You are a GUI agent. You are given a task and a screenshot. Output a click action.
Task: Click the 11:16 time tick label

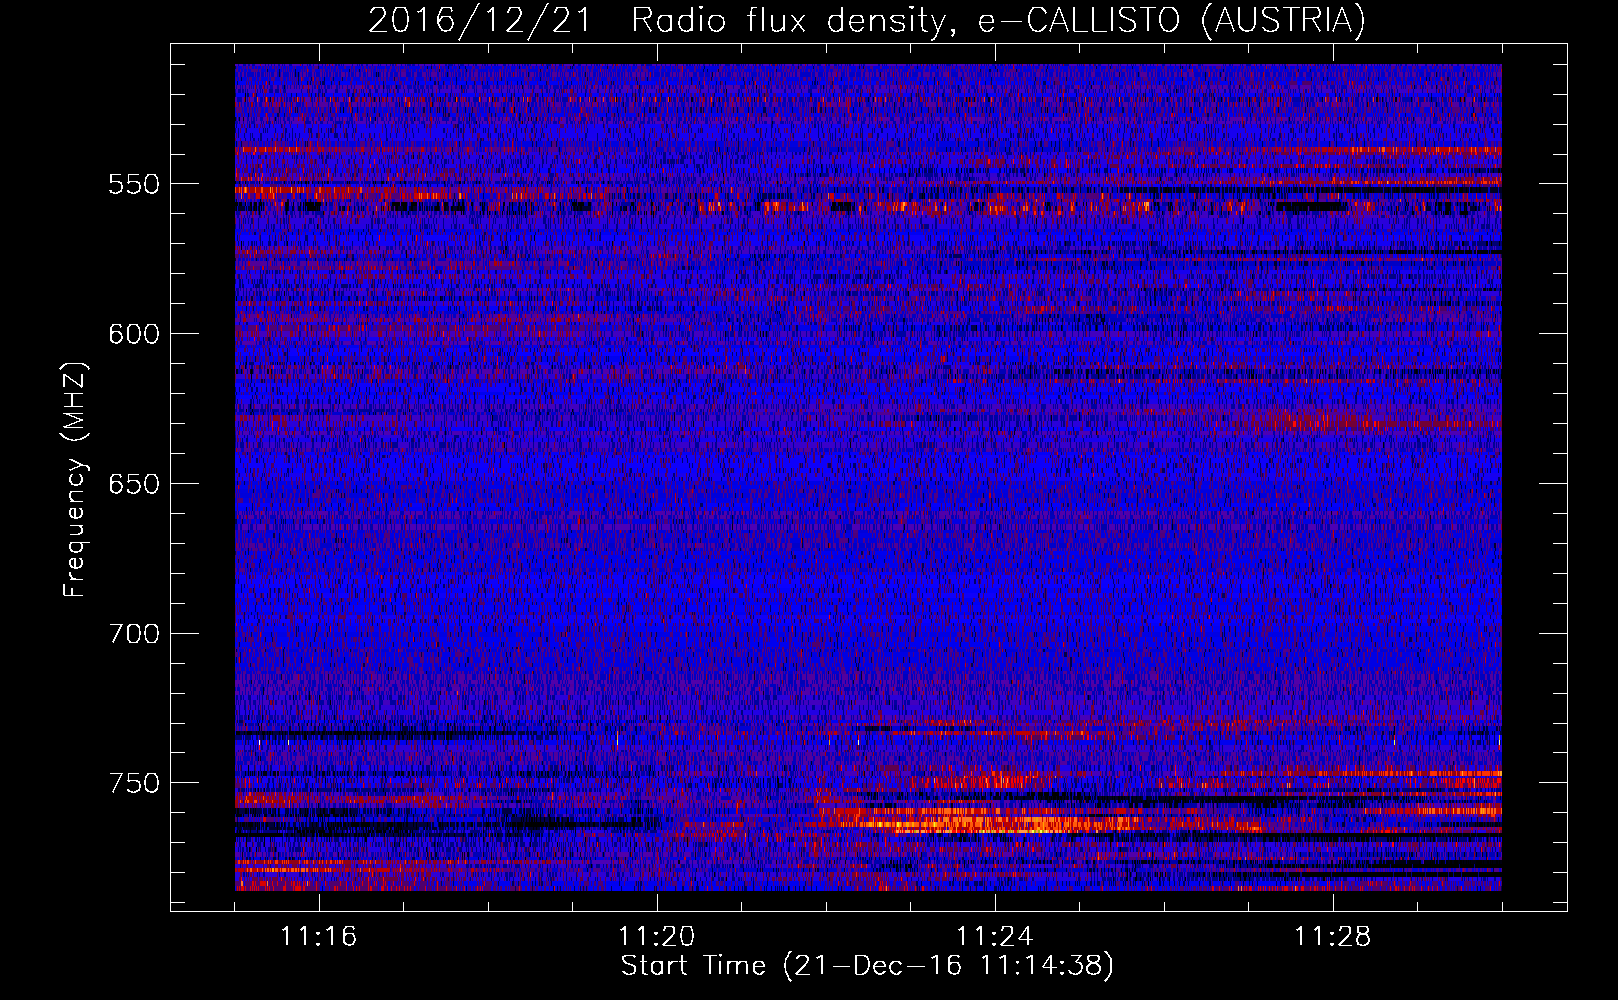pos(319,937)
